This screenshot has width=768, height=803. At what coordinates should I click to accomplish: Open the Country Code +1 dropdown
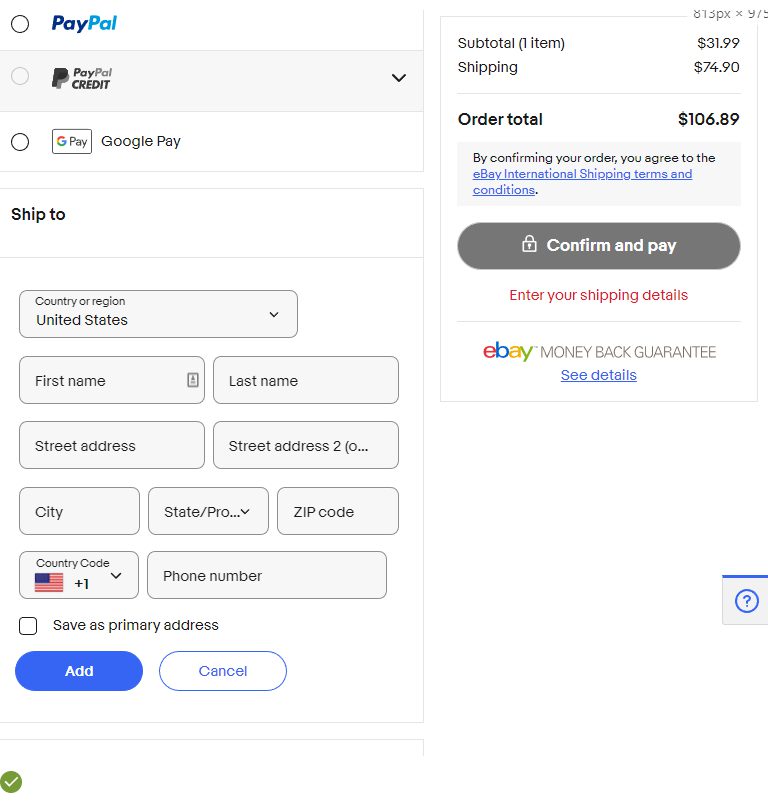point(79,575)
